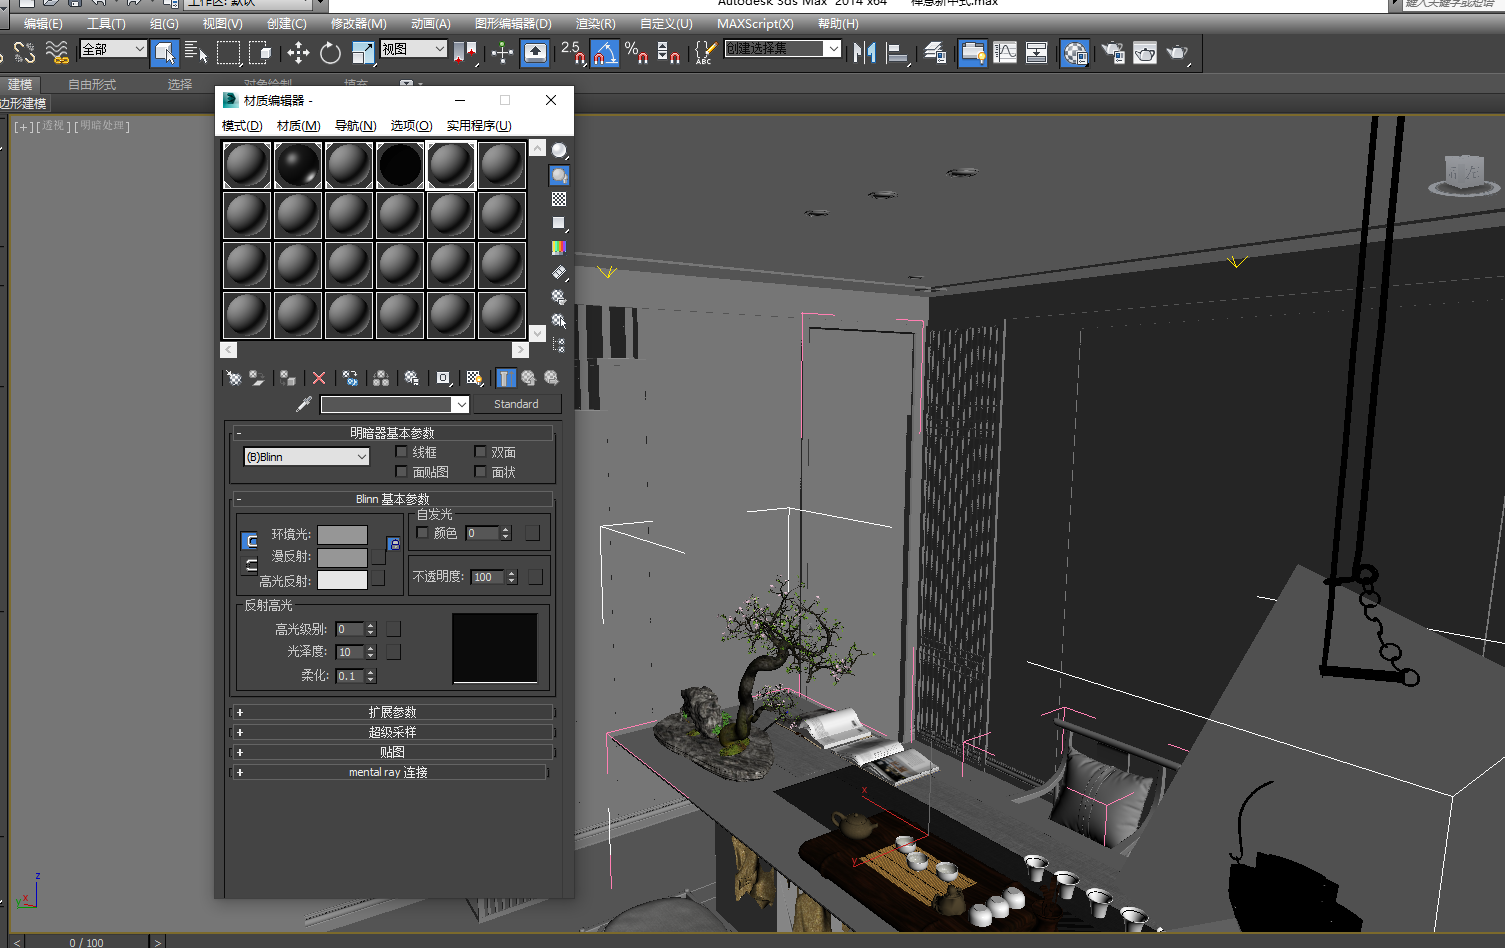
Task: Open the 模式(D) menu in Material Editor
Action: [x=242, y=125]
